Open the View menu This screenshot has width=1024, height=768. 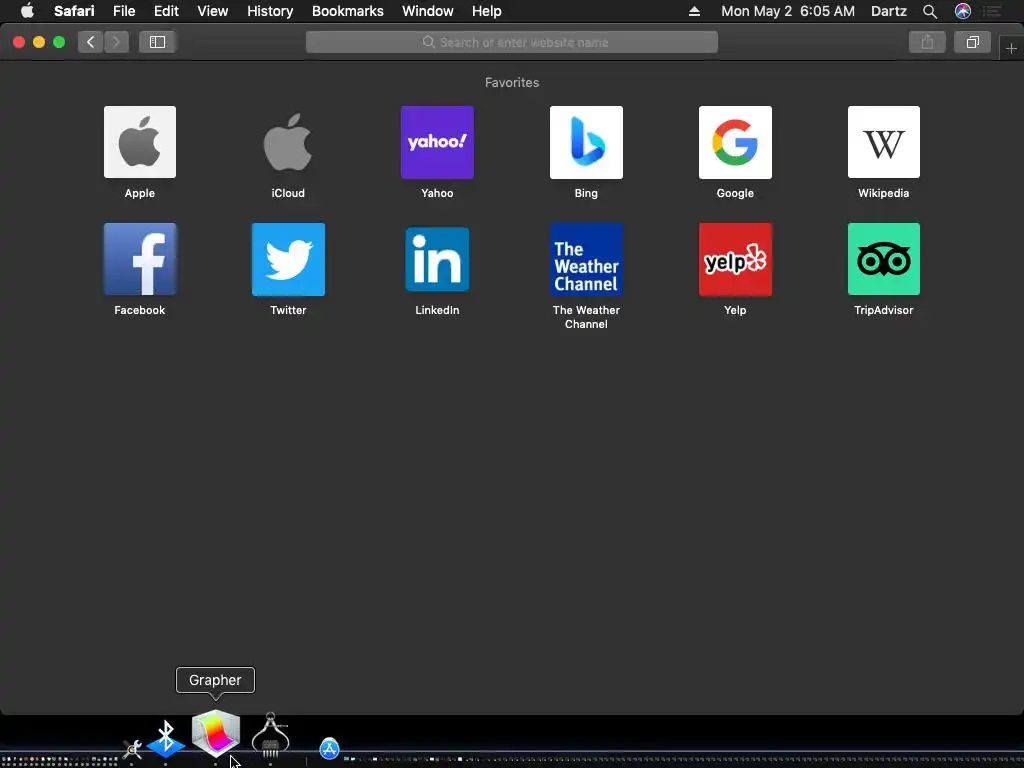point(213,11)
